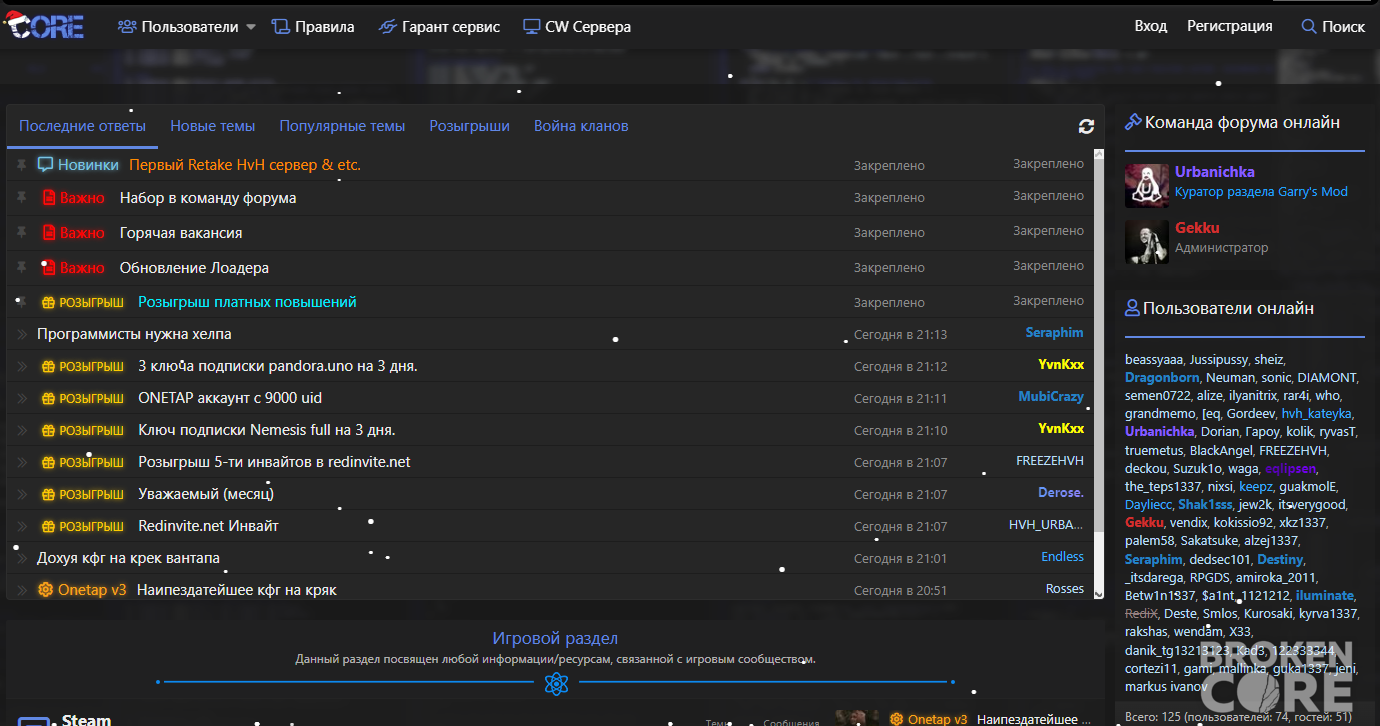Image resolution: width=1380 pixels, height=726 pixels.
Task: Click the CORE forum logo
Action: click(x=45, y=24)
